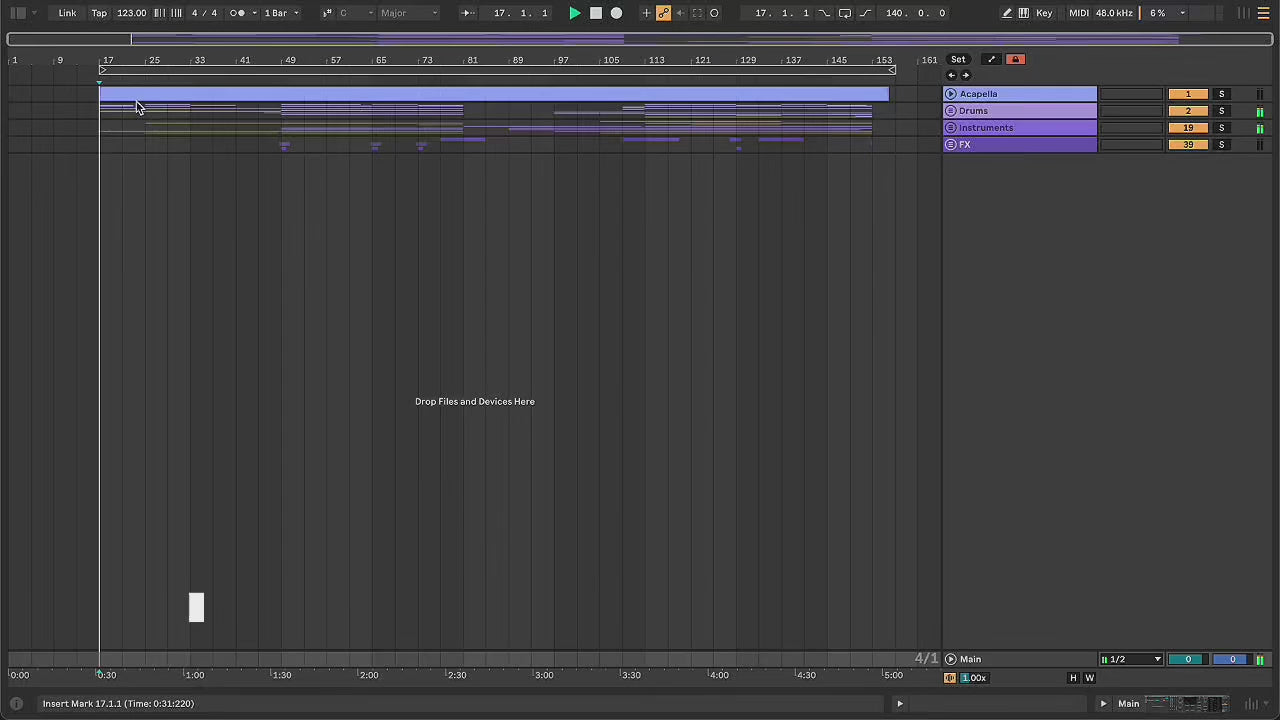Image resolution: width=1280 pixels, height=720 pixels.
Task: Toggle the Key map mode
Action: [1043, 13]
